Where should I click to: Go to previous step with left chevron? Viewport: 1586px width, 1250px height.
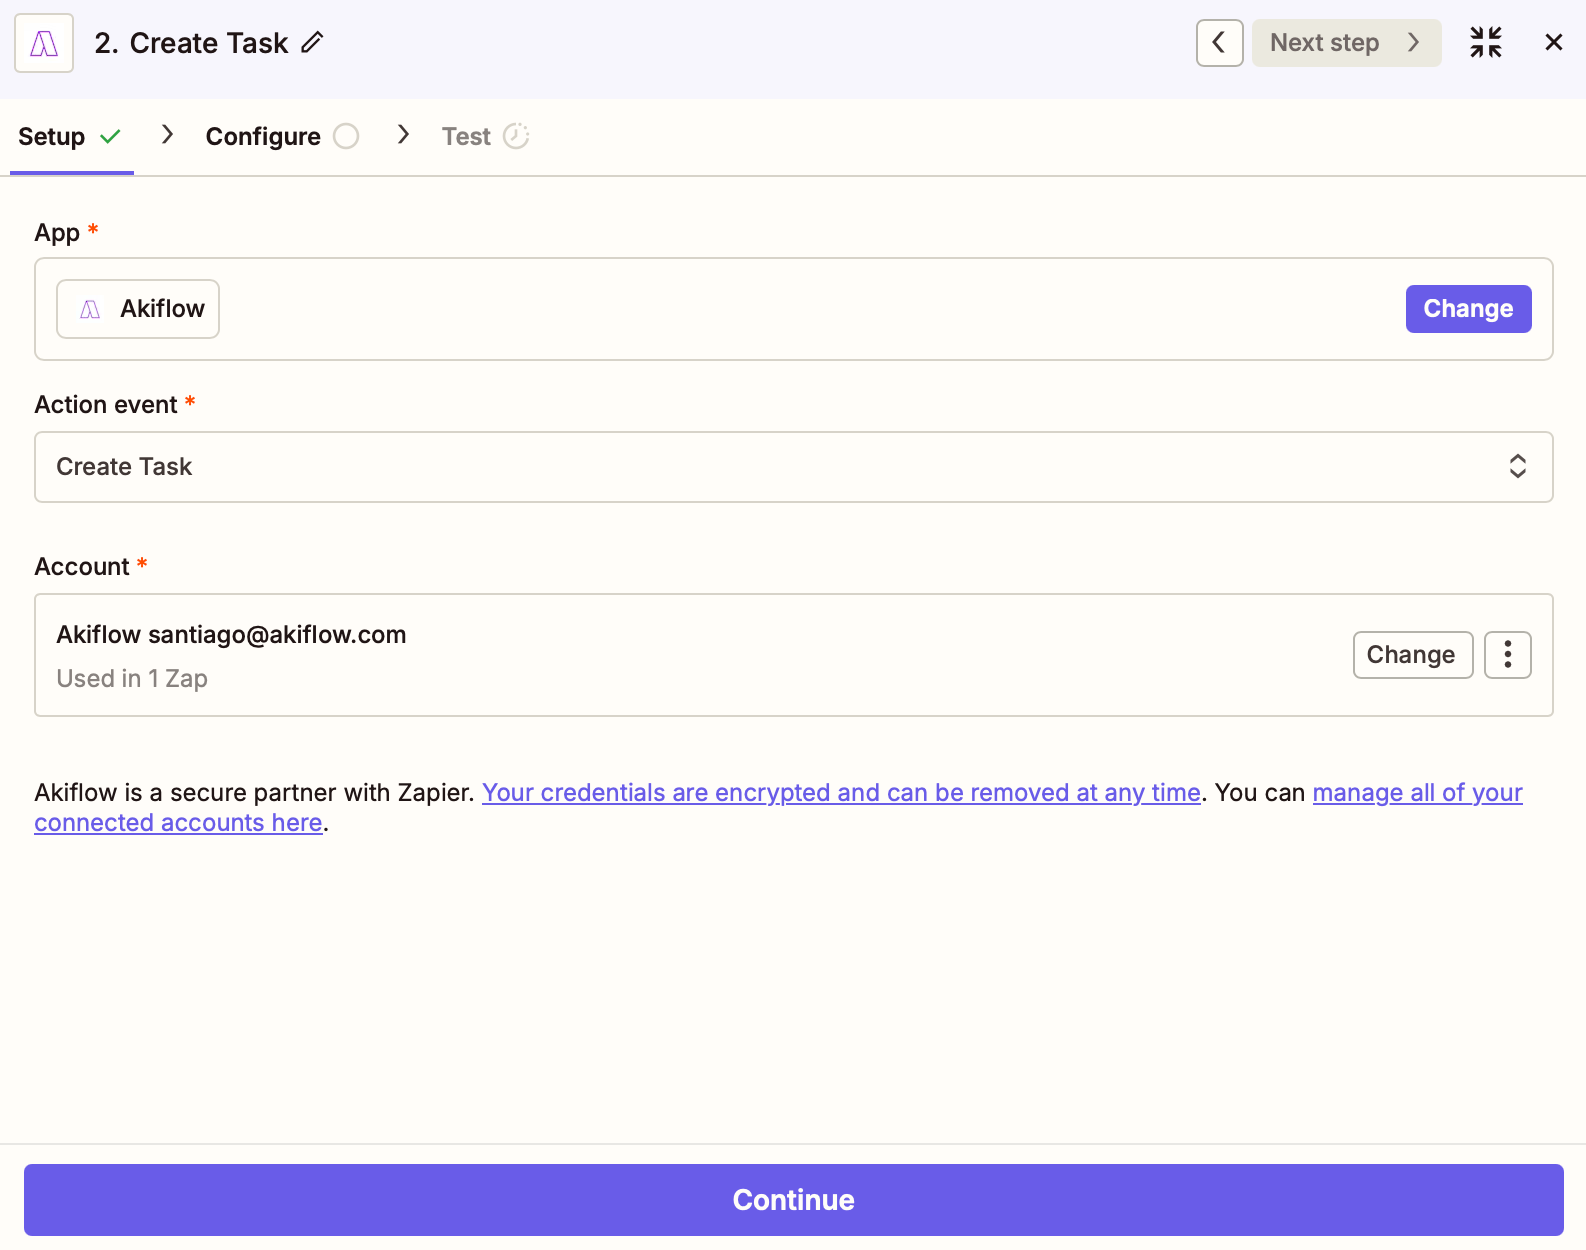(1219, 43)
